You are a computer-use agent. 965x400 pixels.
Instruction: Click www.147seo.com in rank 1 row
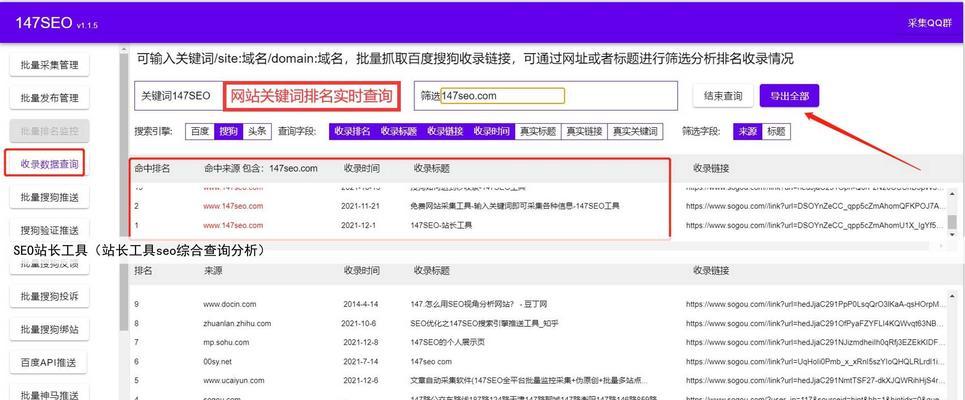pos(233,225)
